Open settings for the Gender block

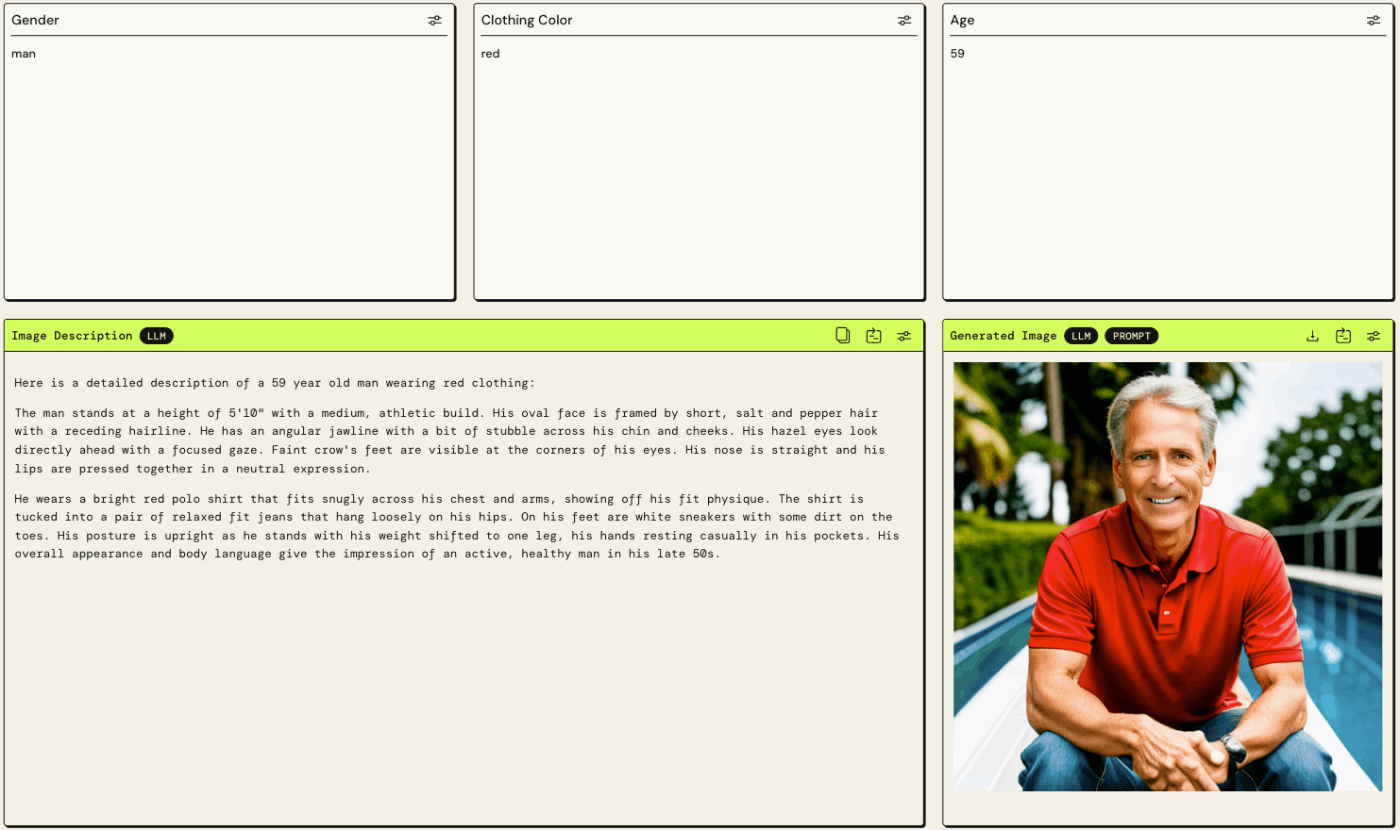pos(435,20)
